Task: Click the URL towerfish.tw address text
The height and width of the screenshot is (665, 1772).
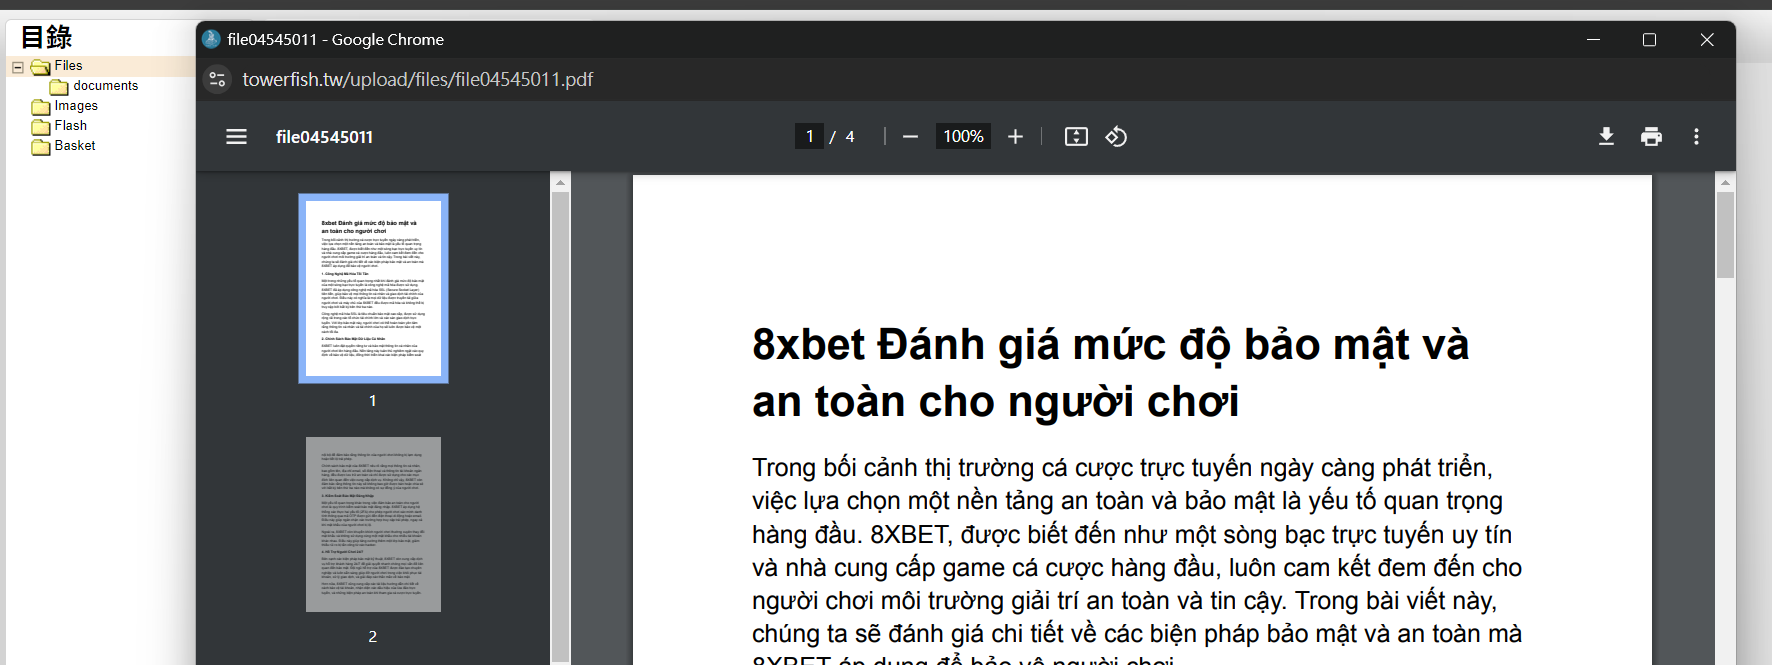Action: pyautogui.click(x=417, y=79)
